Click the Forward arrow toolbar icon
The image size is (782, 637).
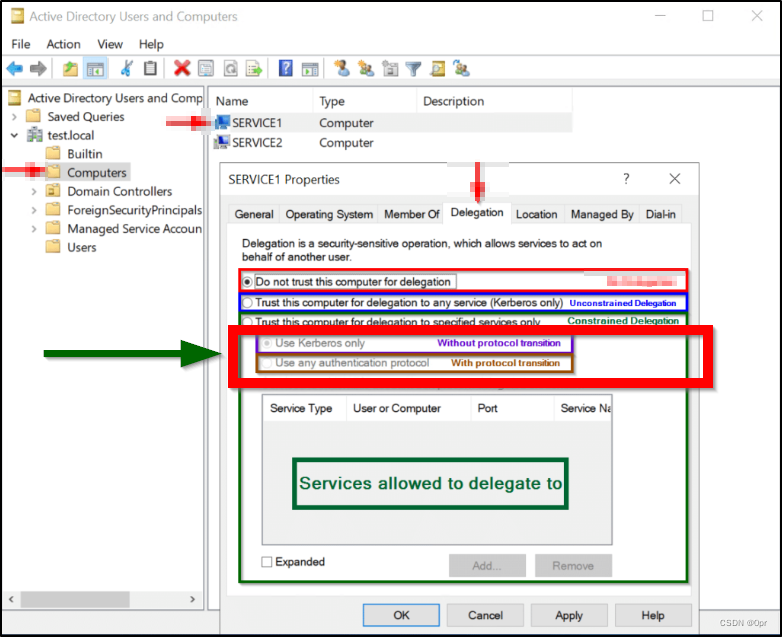[38, 68]
